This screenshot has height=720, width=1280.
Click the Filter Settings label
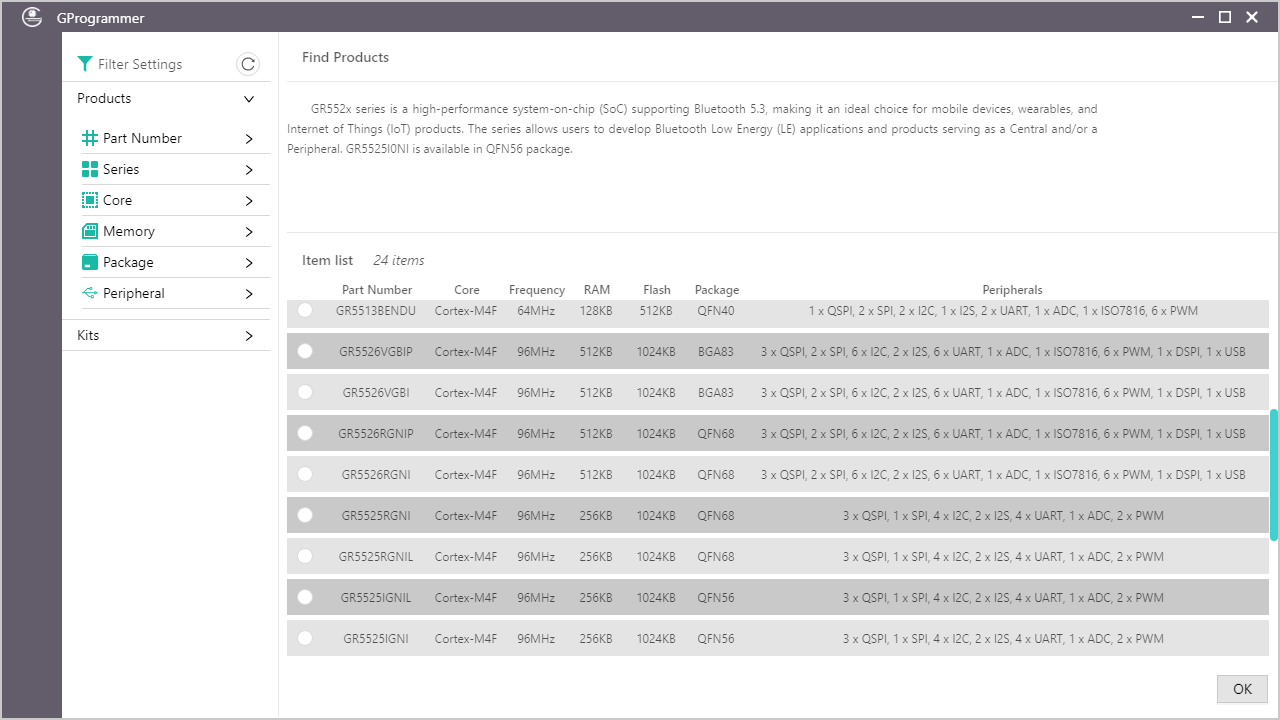point(140,64)
